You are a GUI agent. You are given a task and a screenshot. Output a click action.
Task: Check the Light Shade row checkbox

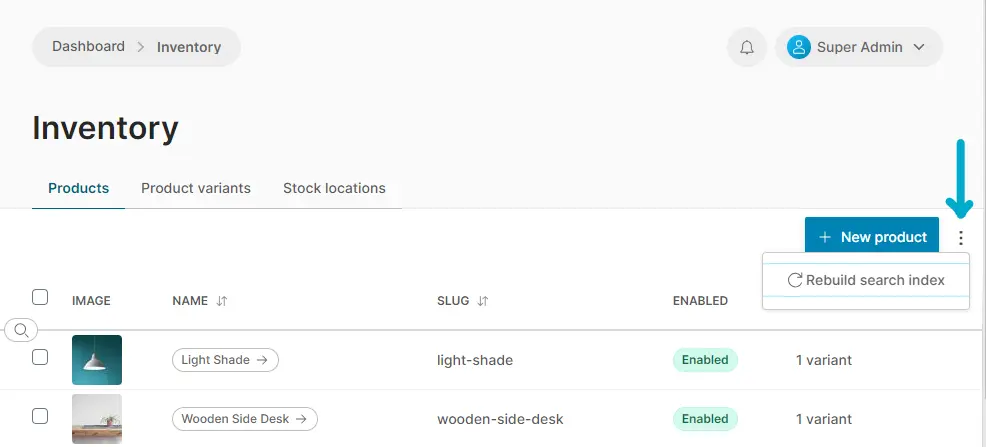click(40, 357)
